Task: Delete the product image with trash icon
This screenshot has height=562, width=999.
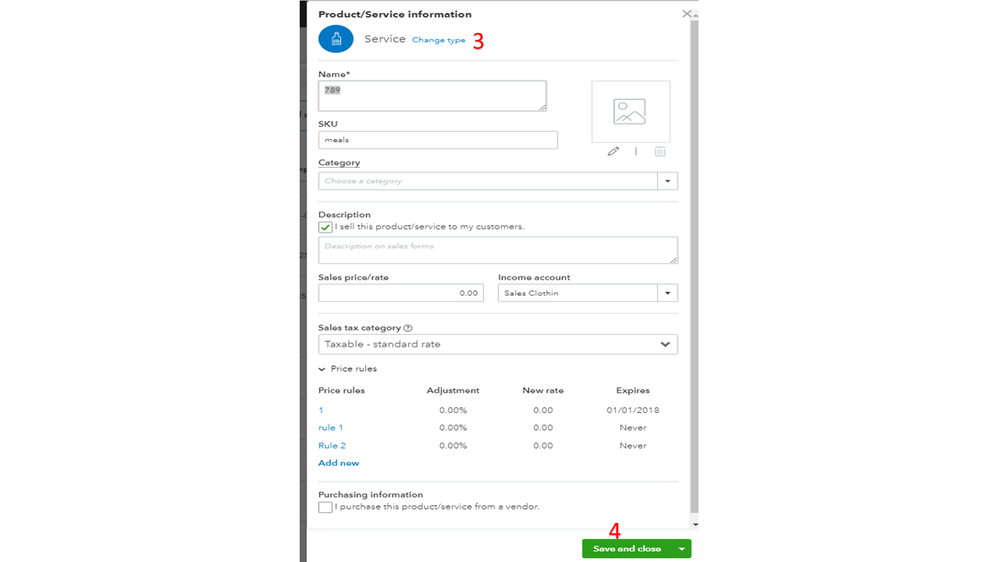Action: coord(660,152)
